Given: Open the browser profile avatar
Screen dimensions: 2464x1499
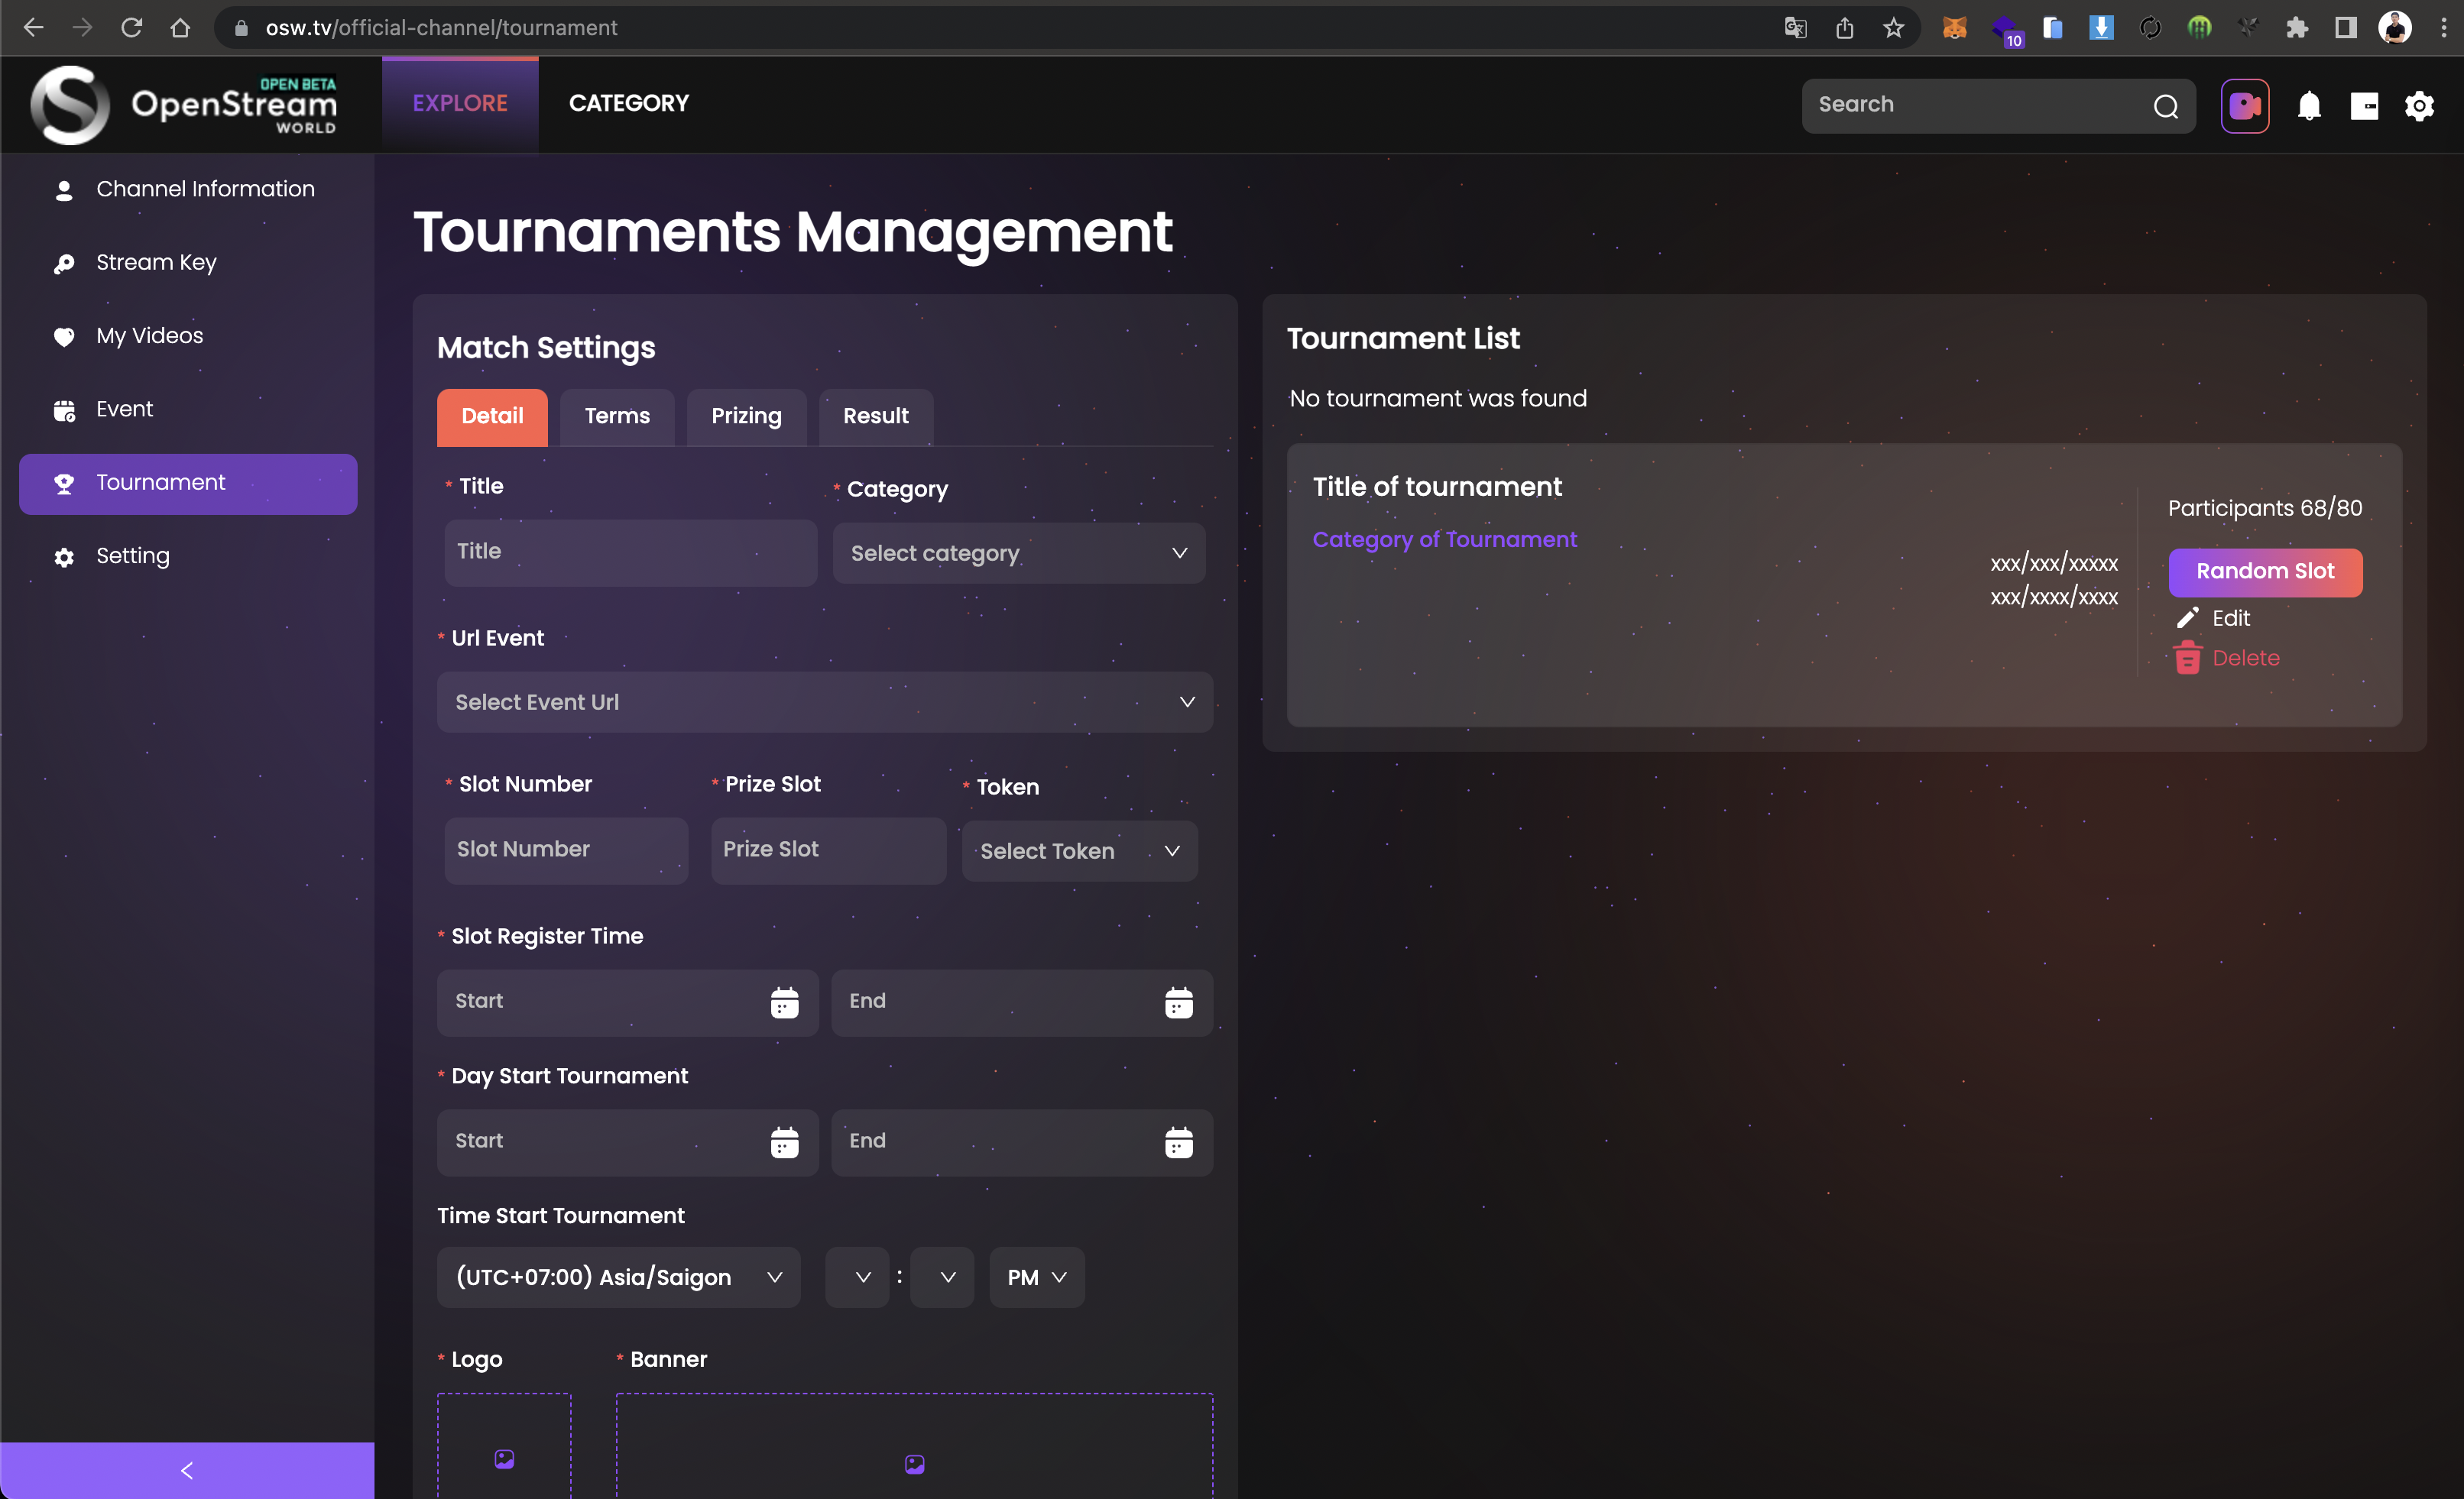Looking at the screenshot, I should pyautogui.click(x=2394, y=28).
